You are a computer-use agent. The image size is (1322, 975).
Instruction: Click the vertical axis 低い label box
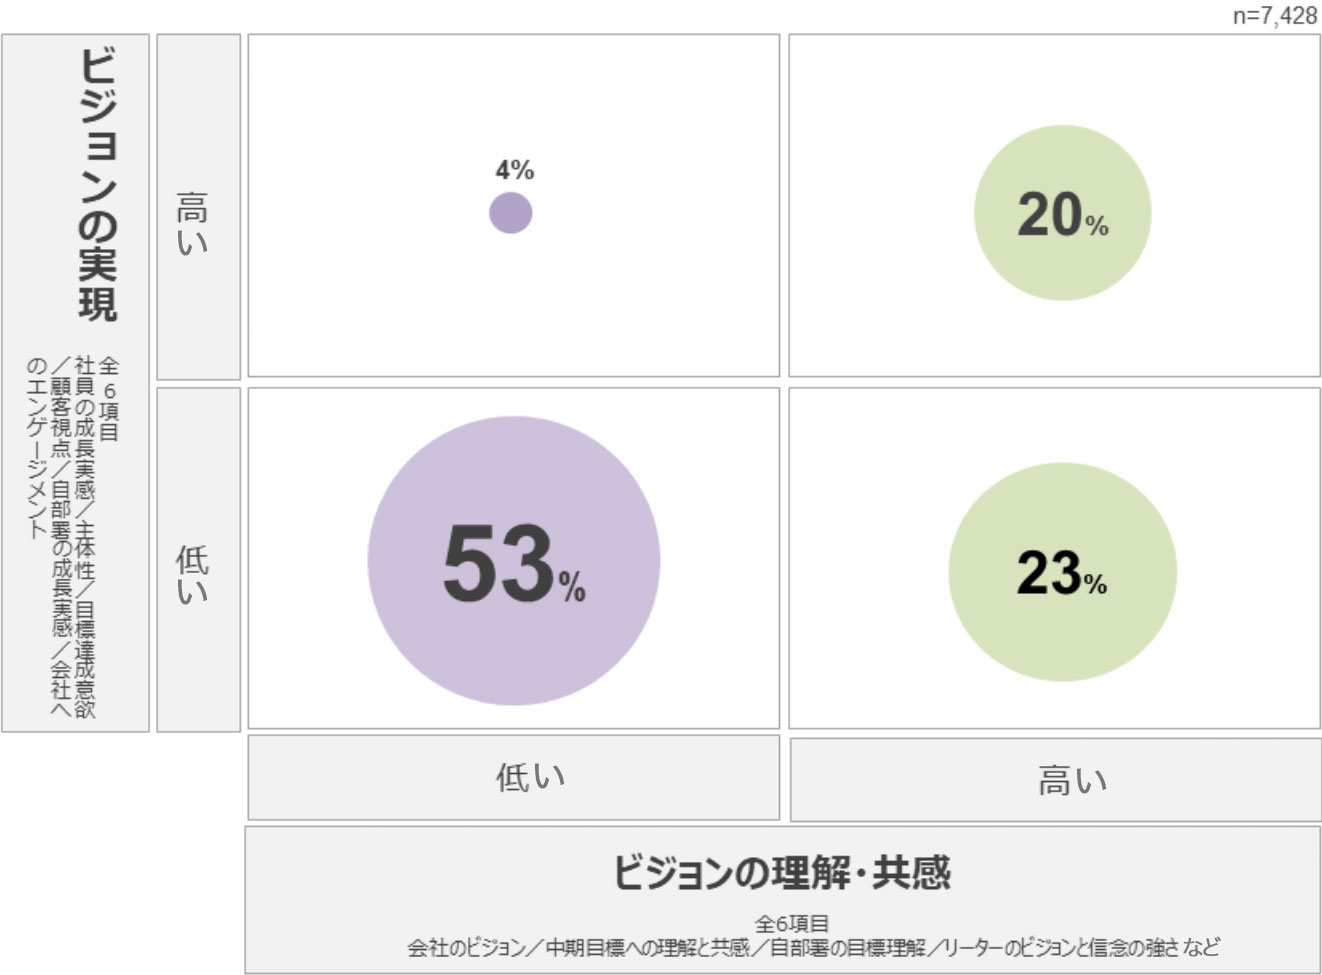coord(198,560)
